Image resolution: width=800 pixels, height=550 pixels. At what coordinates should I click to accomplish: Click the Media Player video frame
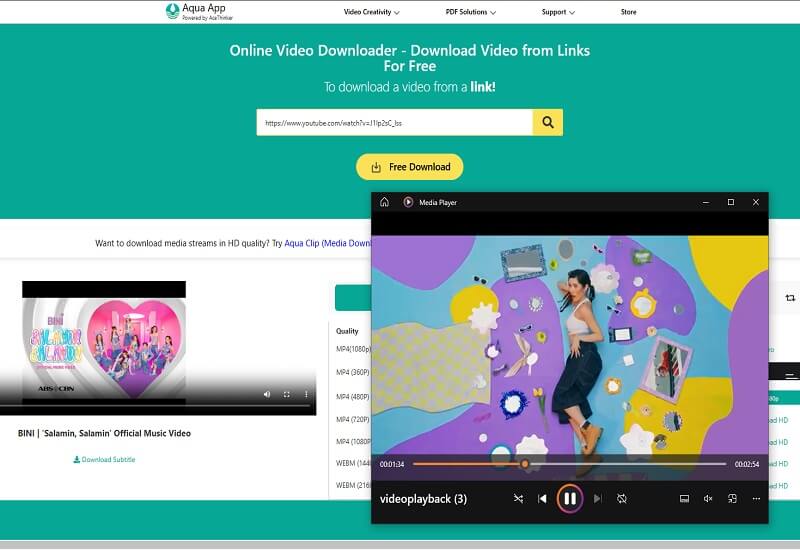pyautogui.click(x=570, y=344)
